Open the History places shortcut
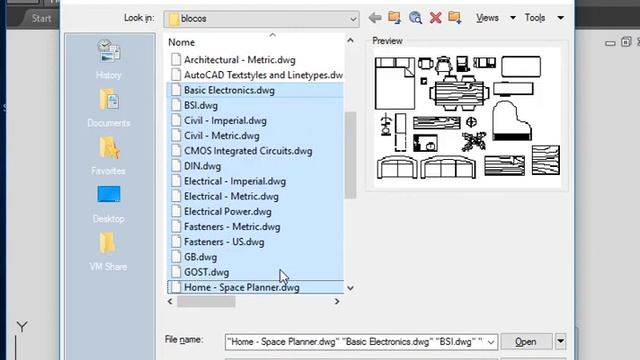Screen dimensions: 640x360 coord(109,60)
